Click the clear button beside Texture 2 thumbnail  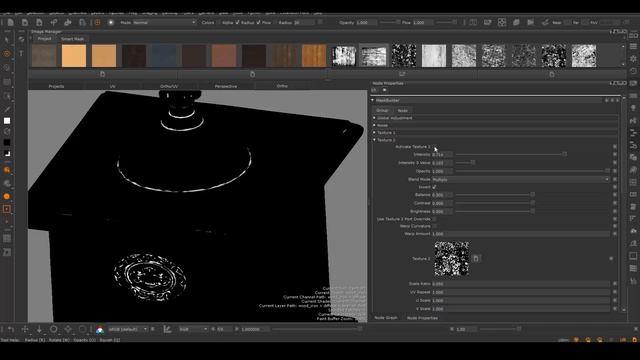pyautogui.click(x=476, y=258)
